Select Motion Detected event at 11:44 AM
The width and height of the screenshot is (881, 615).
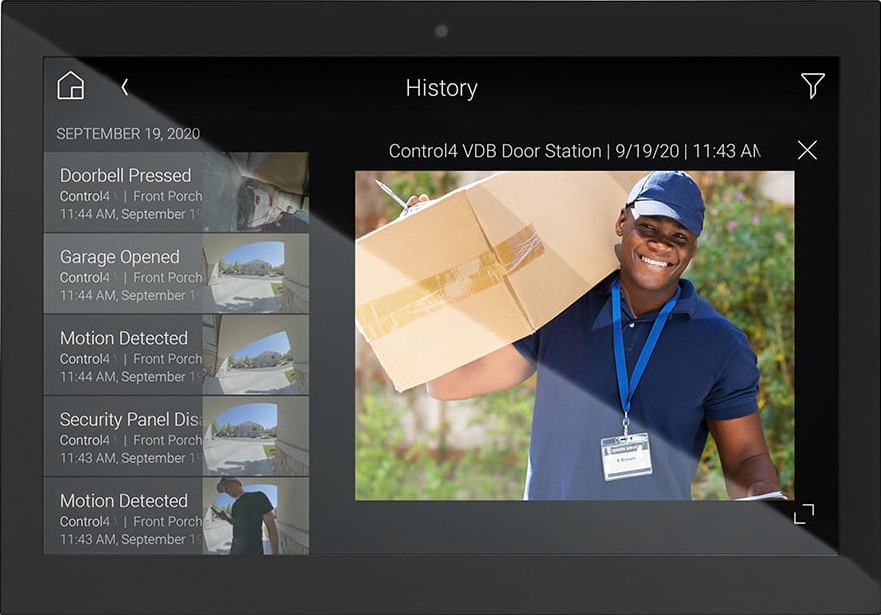click(124, 339)
